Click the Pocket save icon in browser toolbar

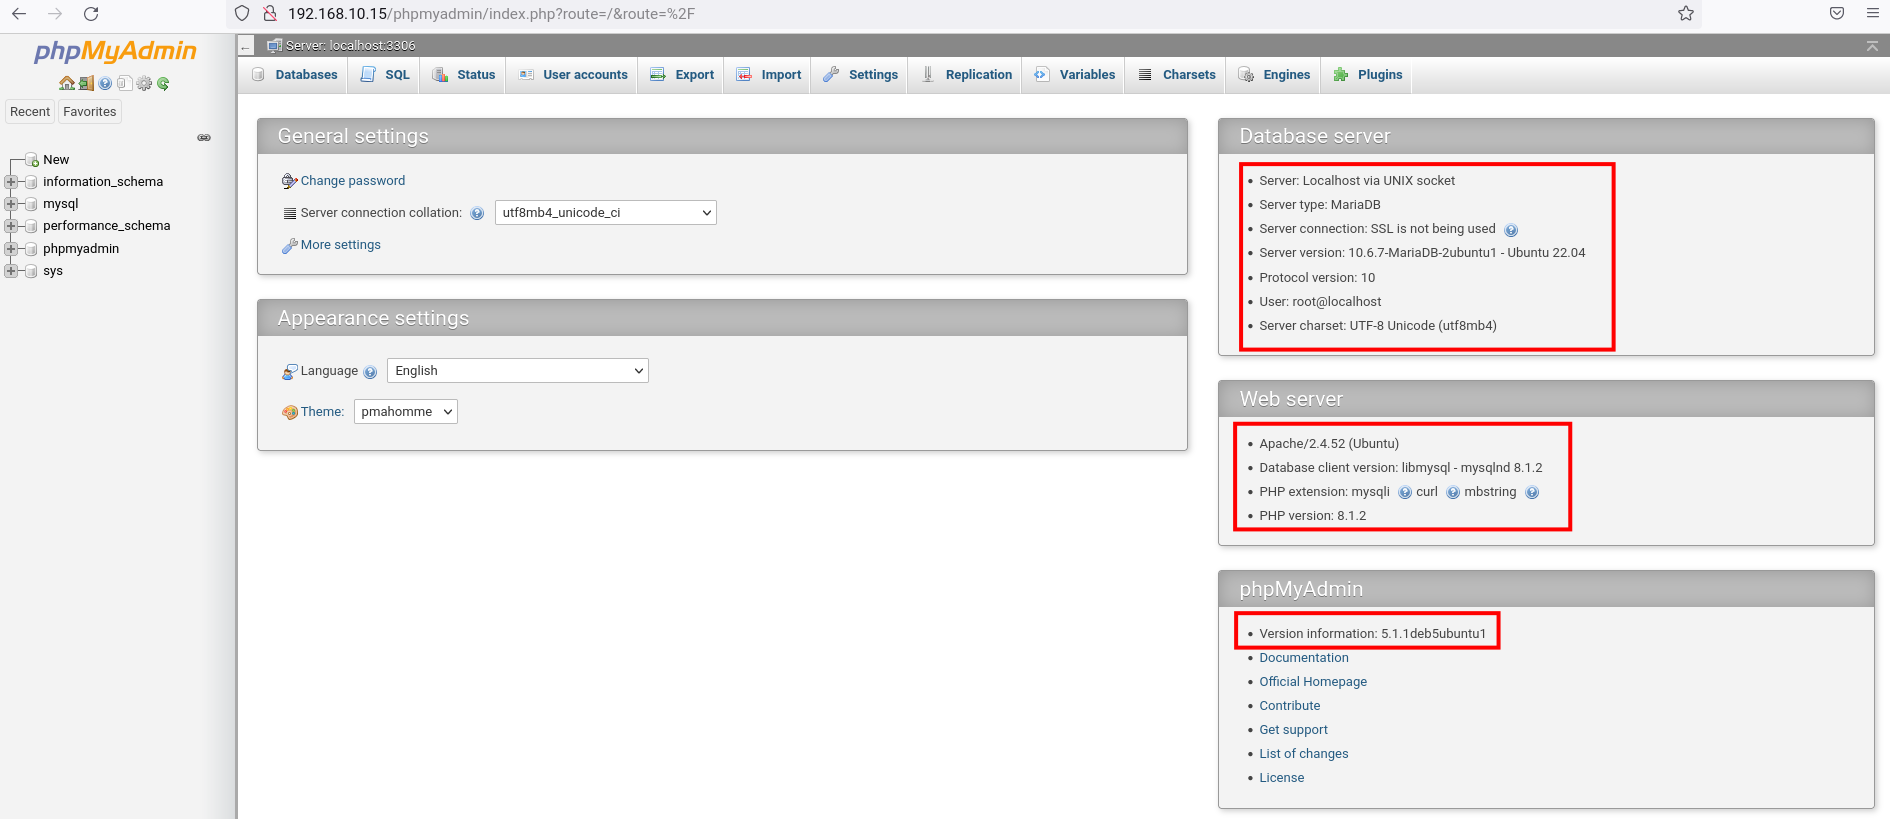[x=1837, y=13]
